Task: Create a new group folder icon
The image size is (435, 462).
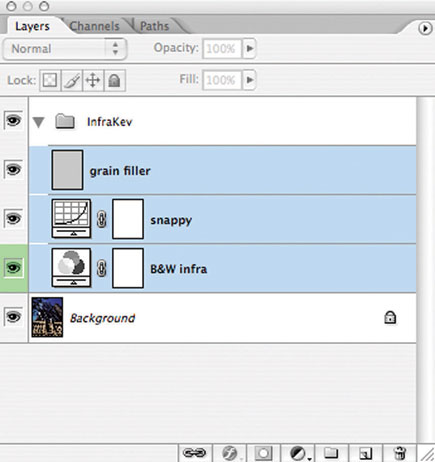Action: point(331,453)
